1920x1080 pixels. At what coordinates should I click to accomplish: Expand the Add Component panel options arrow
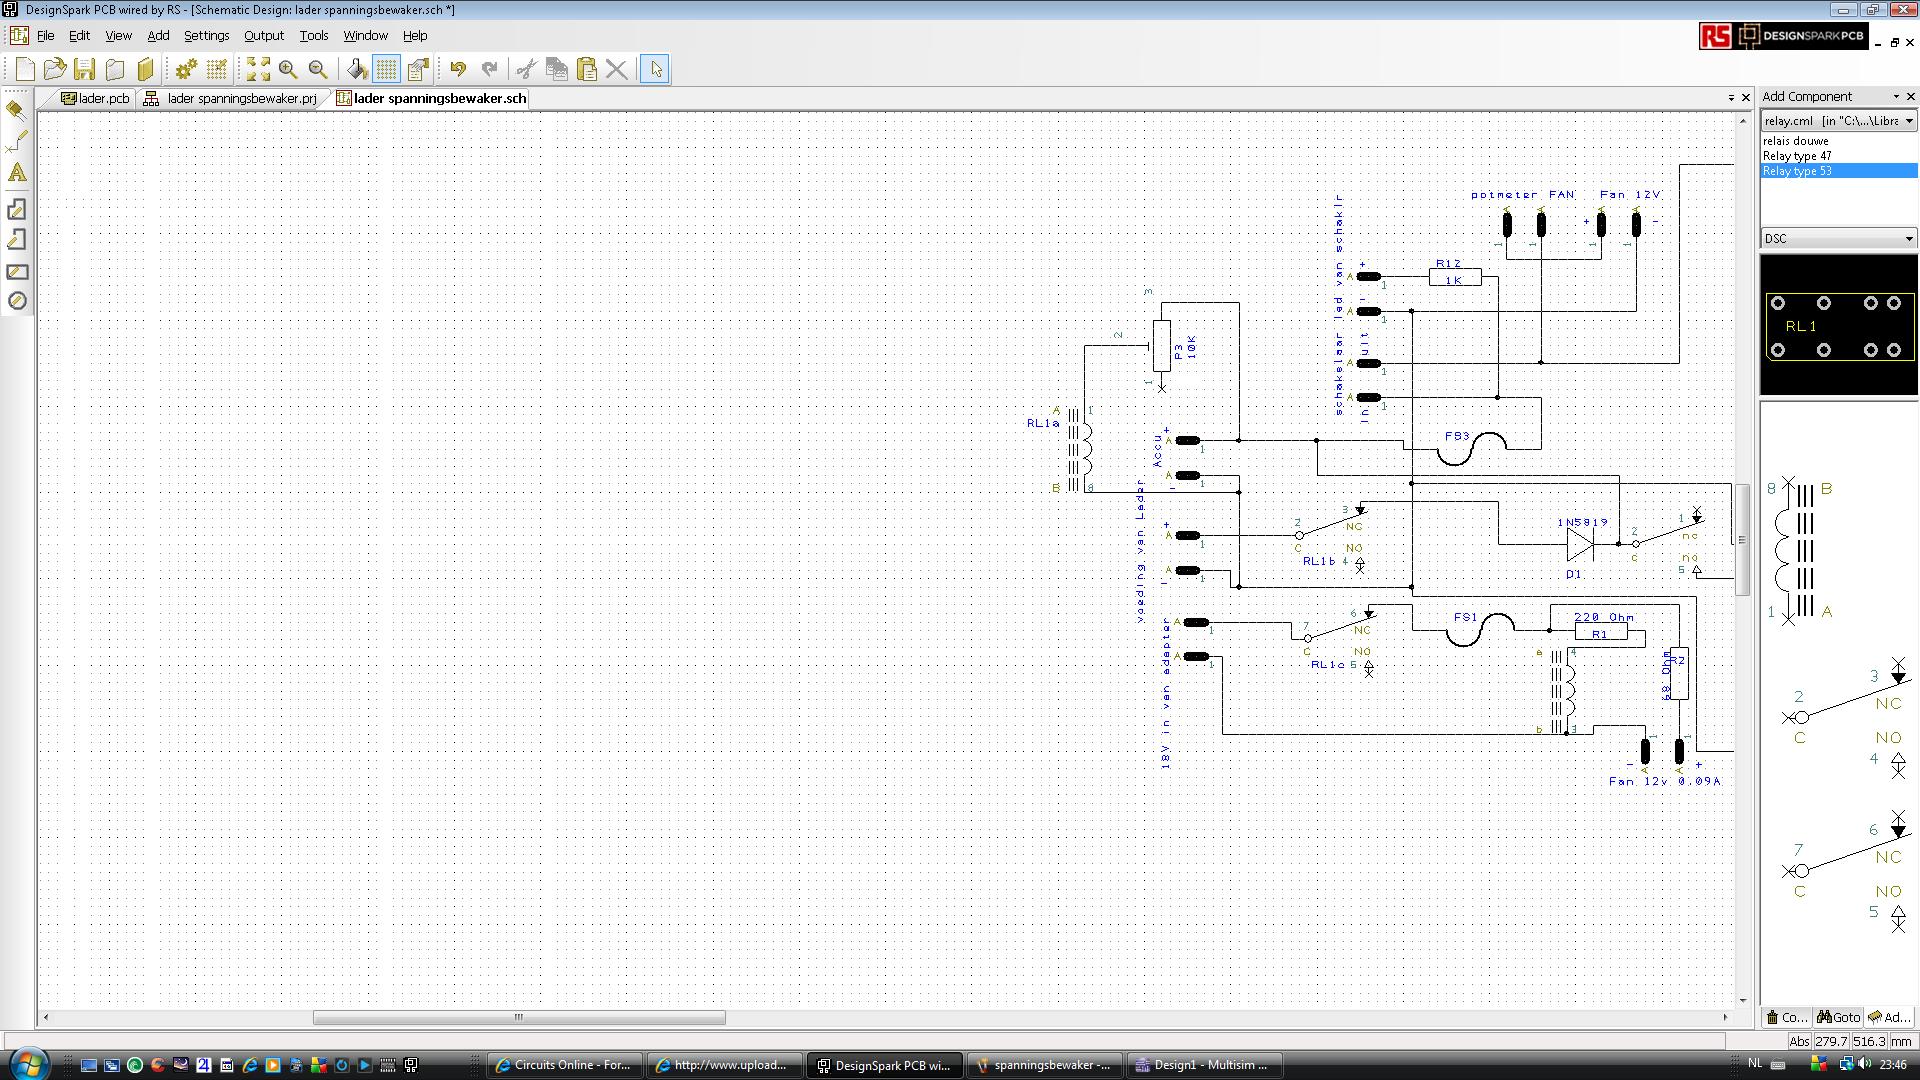tap(1895, 97)
